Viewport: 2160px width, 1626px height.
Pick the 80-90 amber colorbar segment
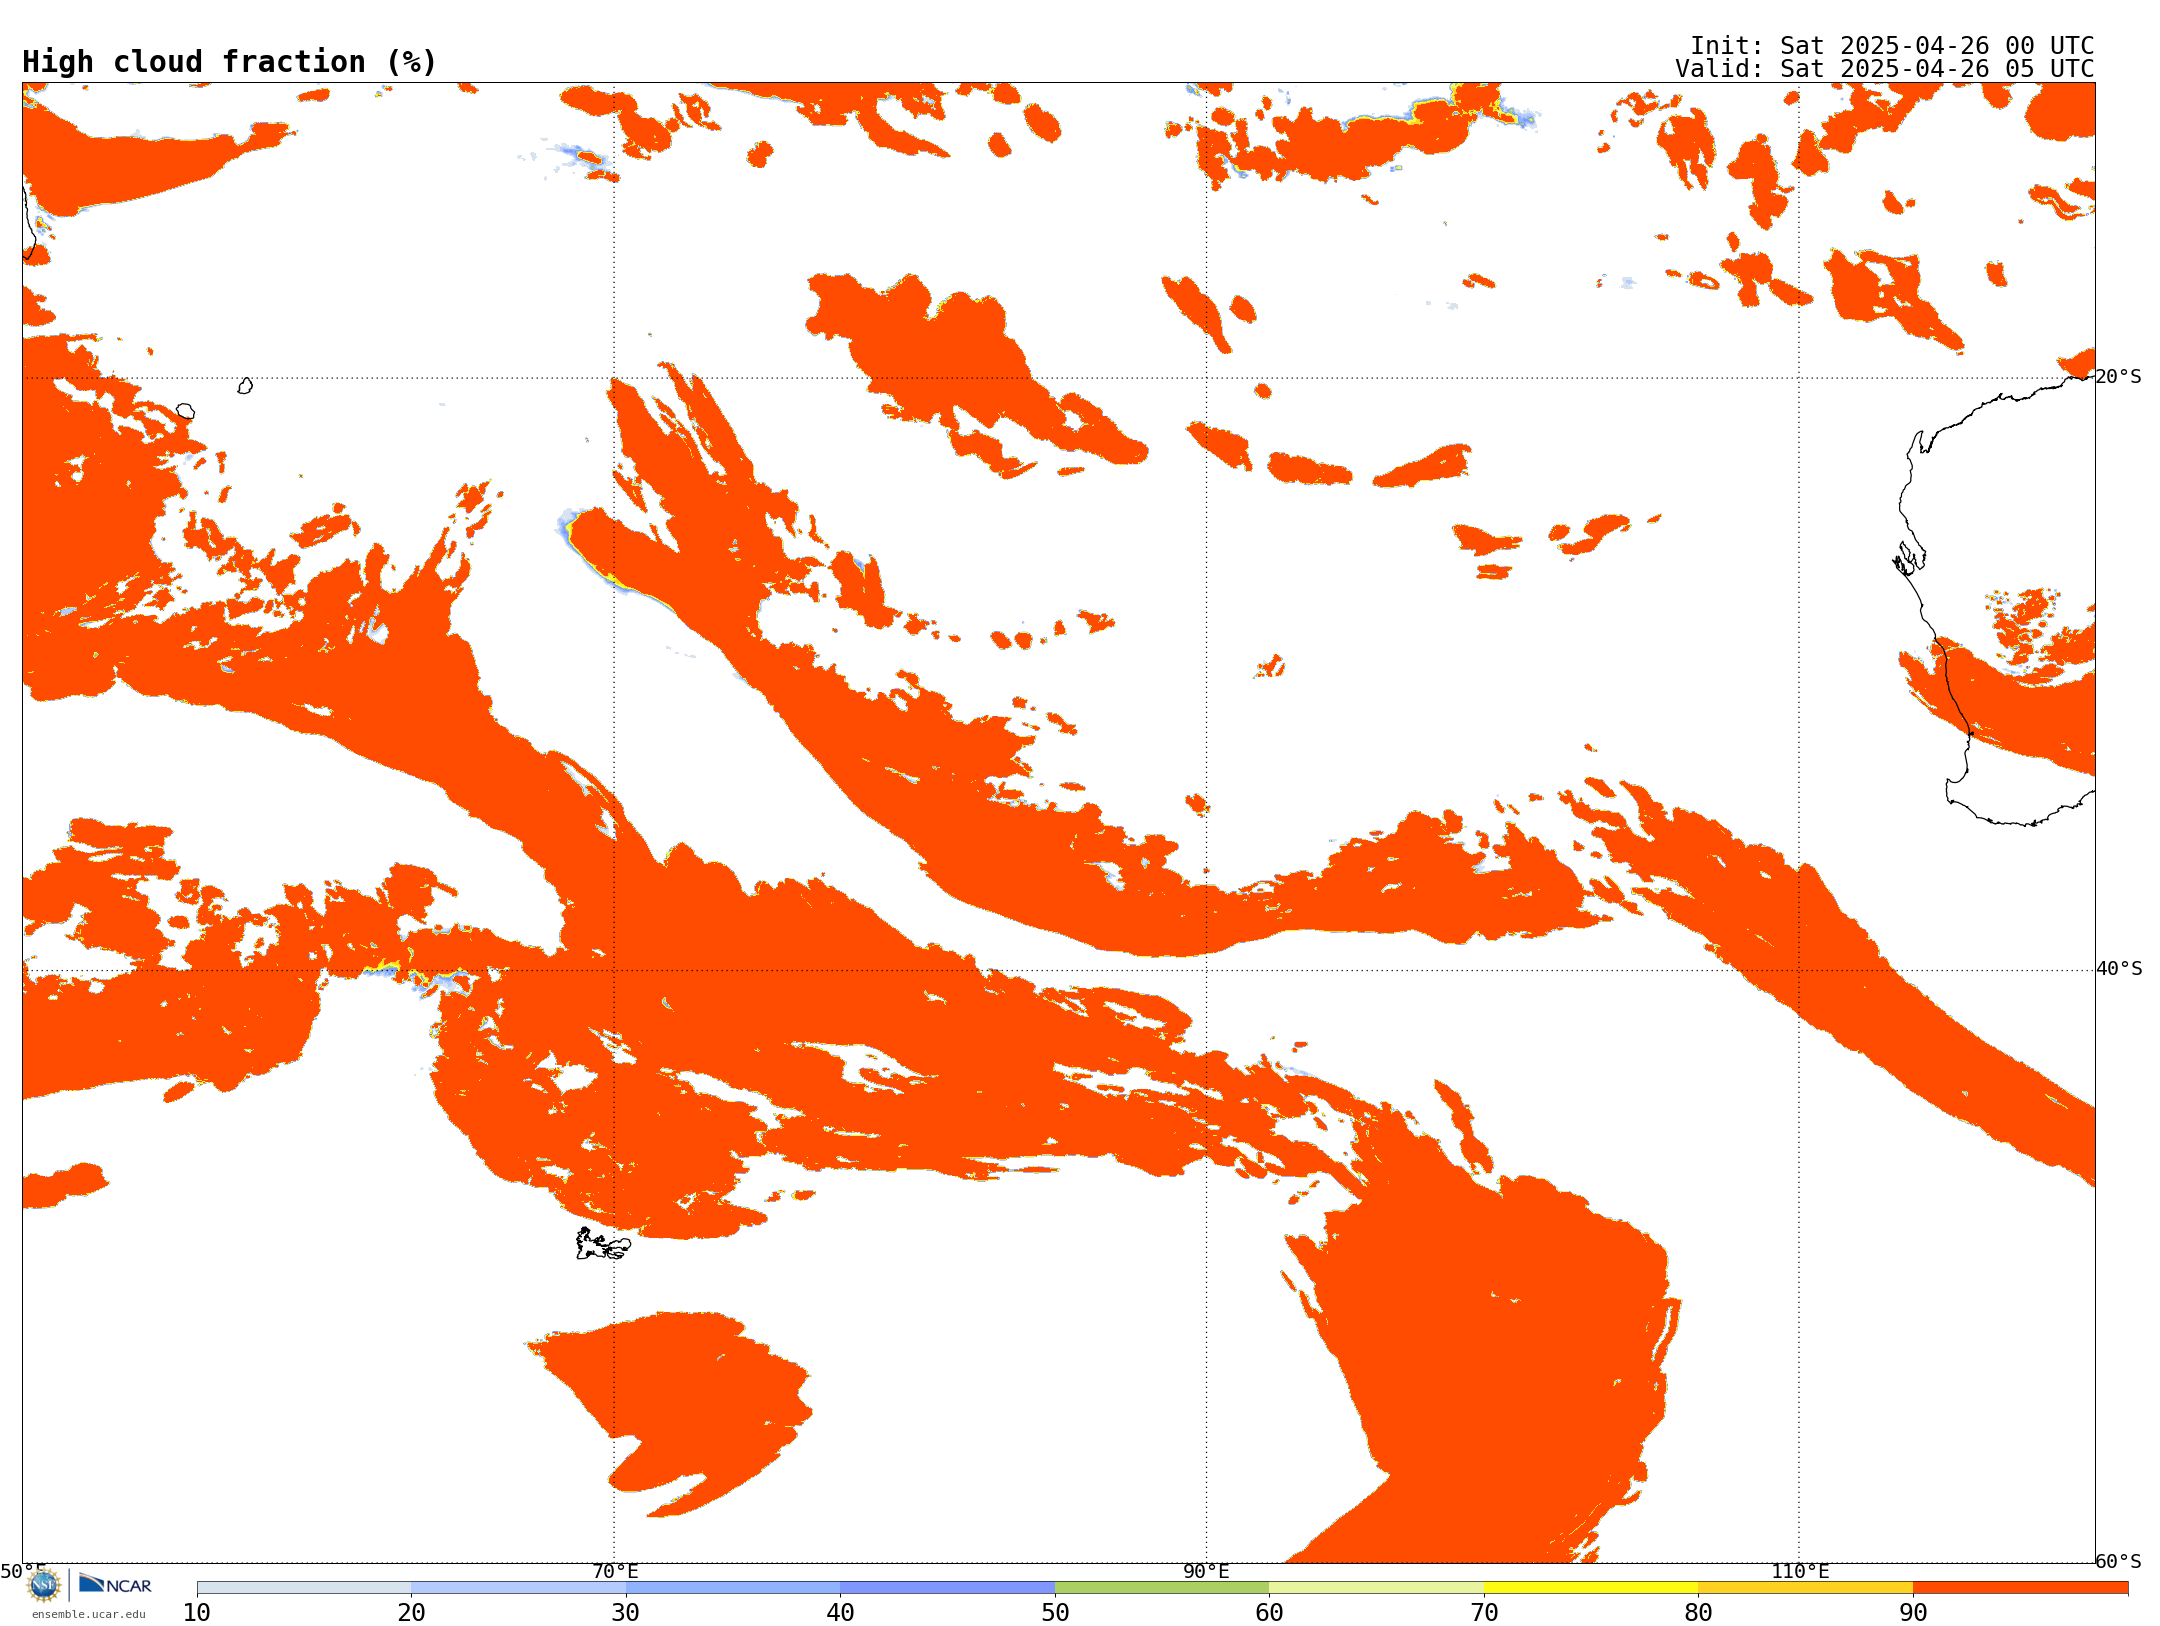(x=1806, y=1588)
